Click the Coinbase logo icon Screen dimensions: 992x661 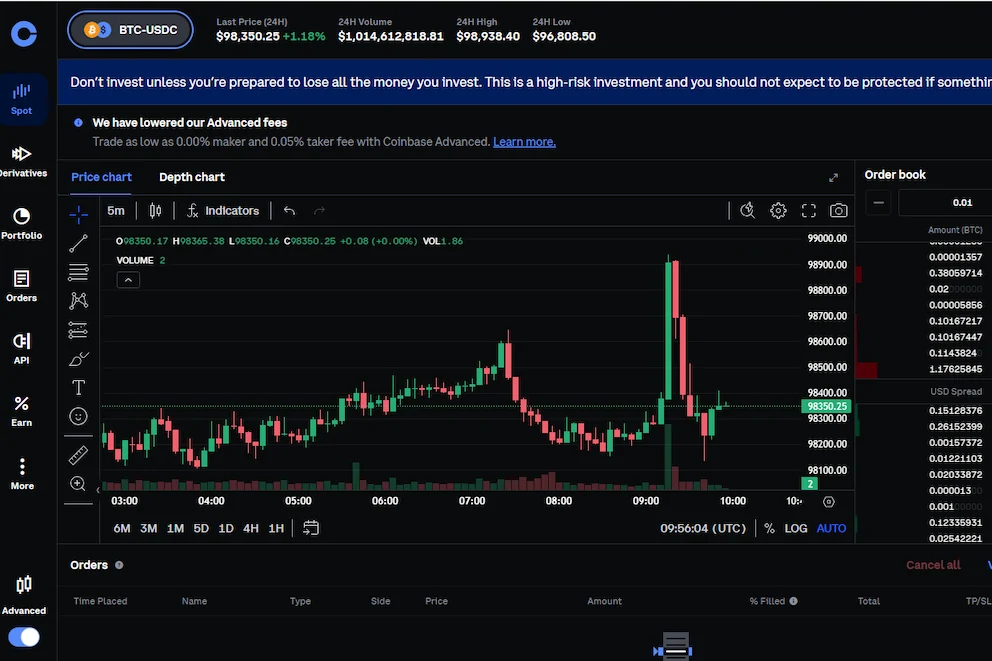[24, 34]
